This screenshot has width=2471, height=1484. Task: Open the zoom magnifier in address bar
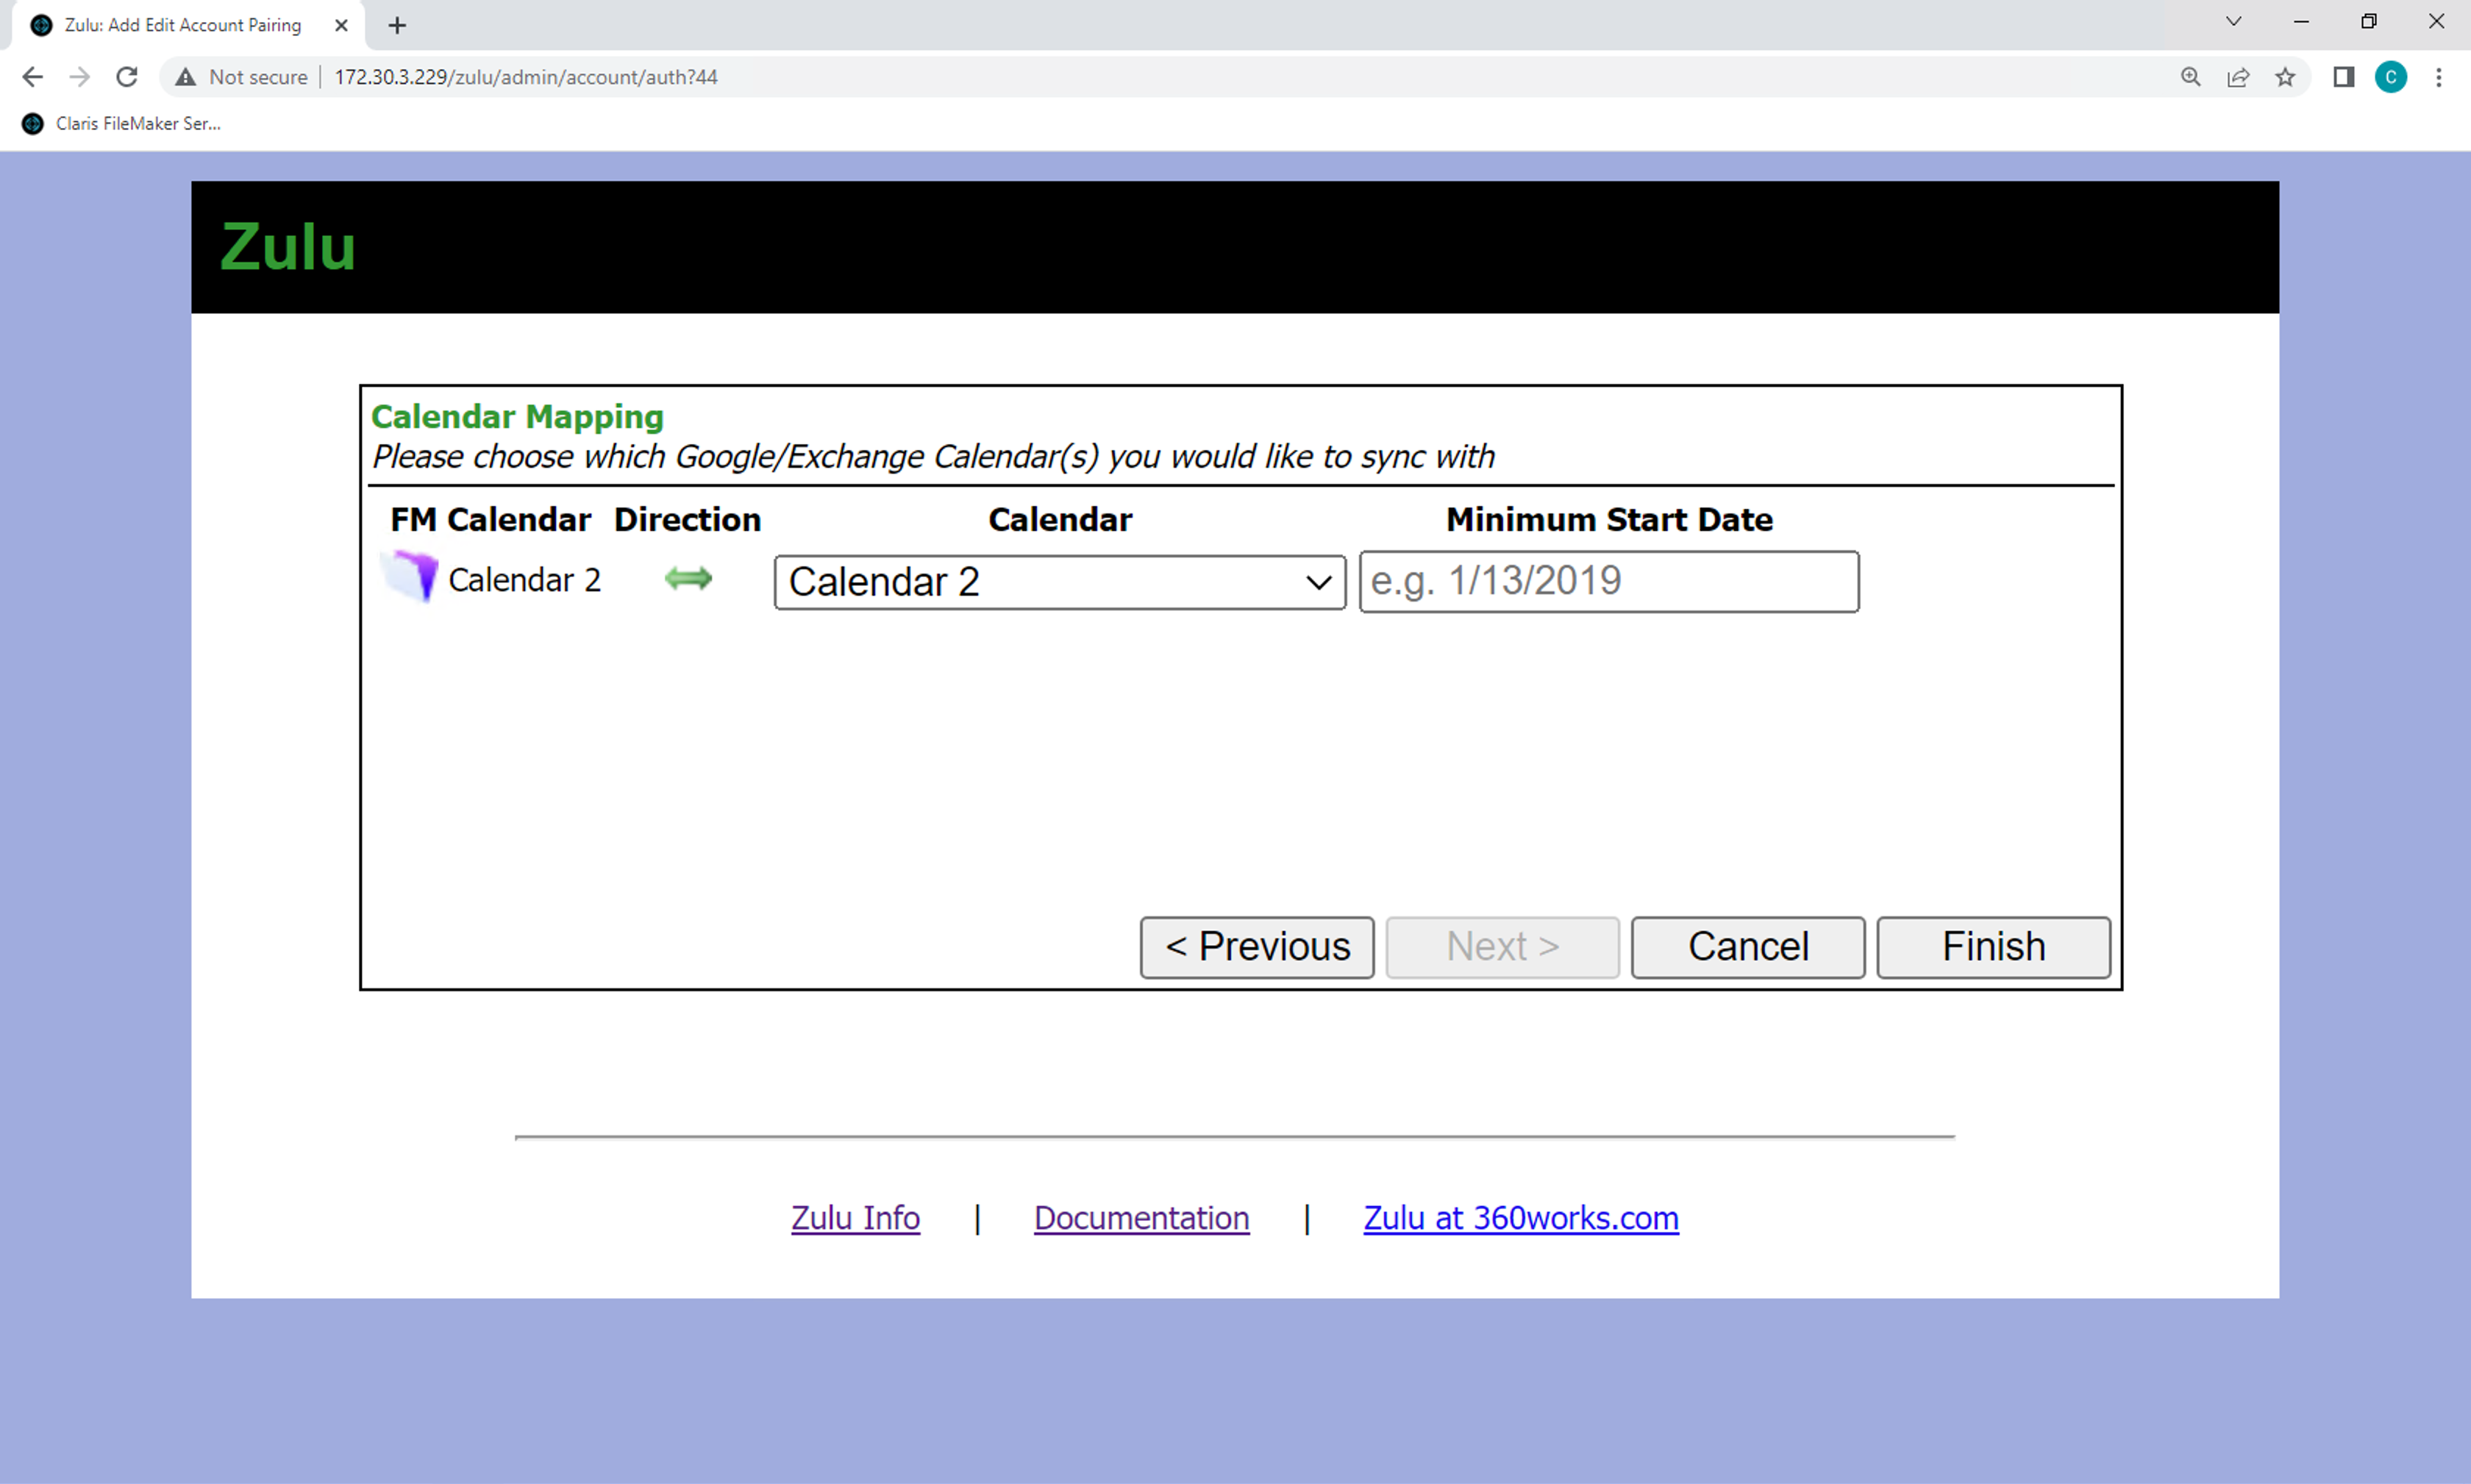click(x=2190, y=77)
